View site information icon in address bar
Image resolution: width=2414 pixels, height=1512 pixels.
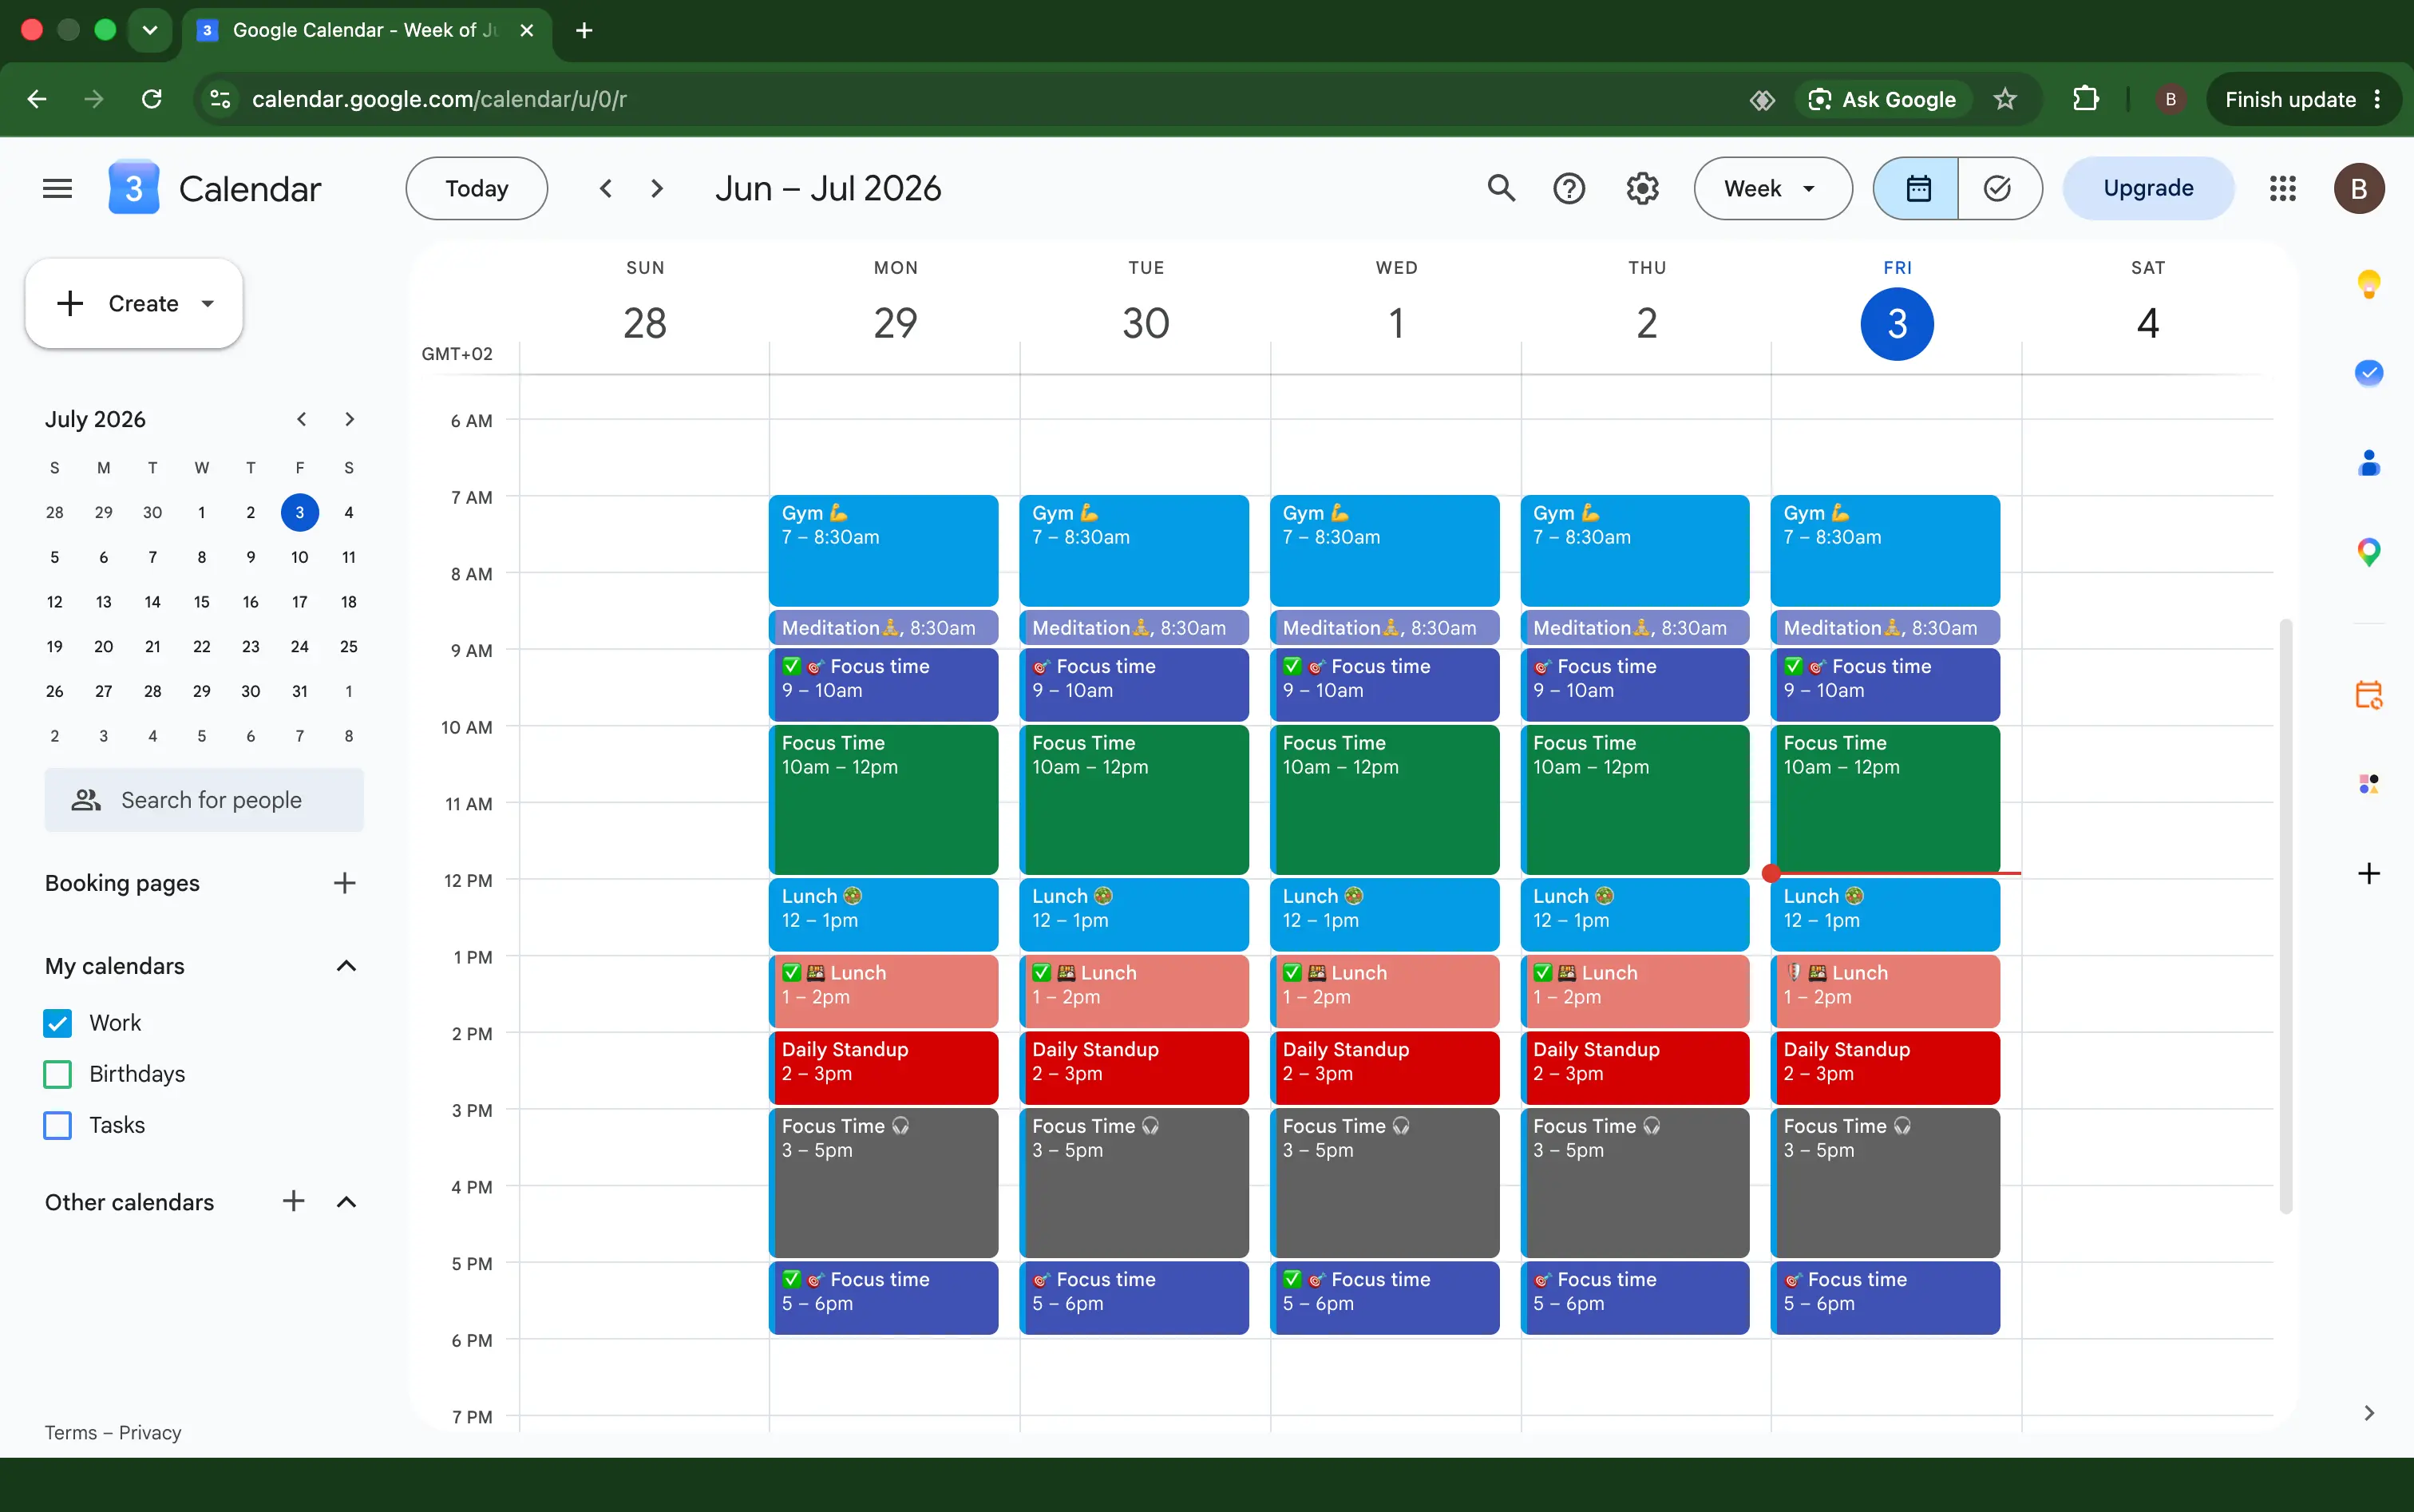pyautogui.click(x=220, y=99)
